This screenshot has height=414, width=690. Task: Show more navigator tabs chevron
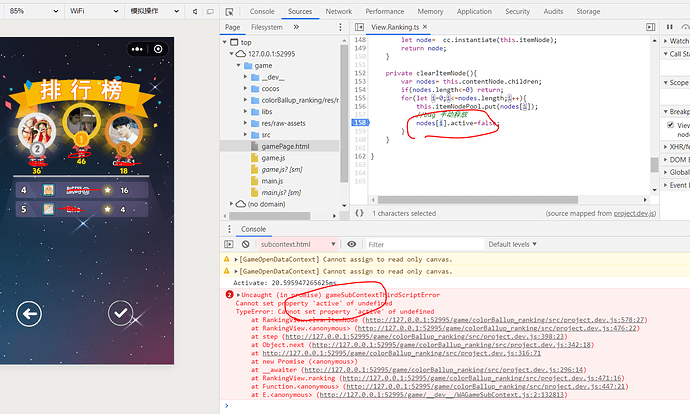pyautogui.click(x=296, y=27)
